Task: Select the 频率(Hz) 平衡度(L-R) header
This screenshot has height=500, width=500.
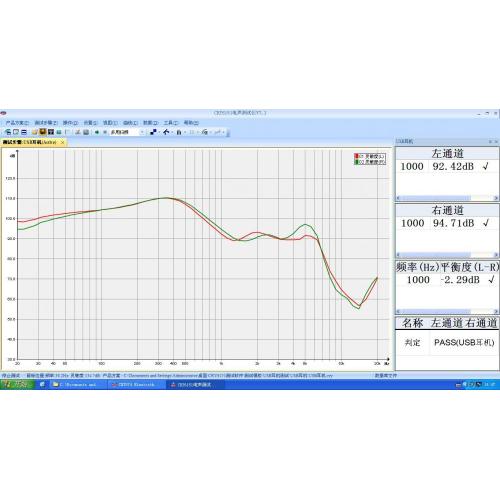Action: click(x=447, y=267)
